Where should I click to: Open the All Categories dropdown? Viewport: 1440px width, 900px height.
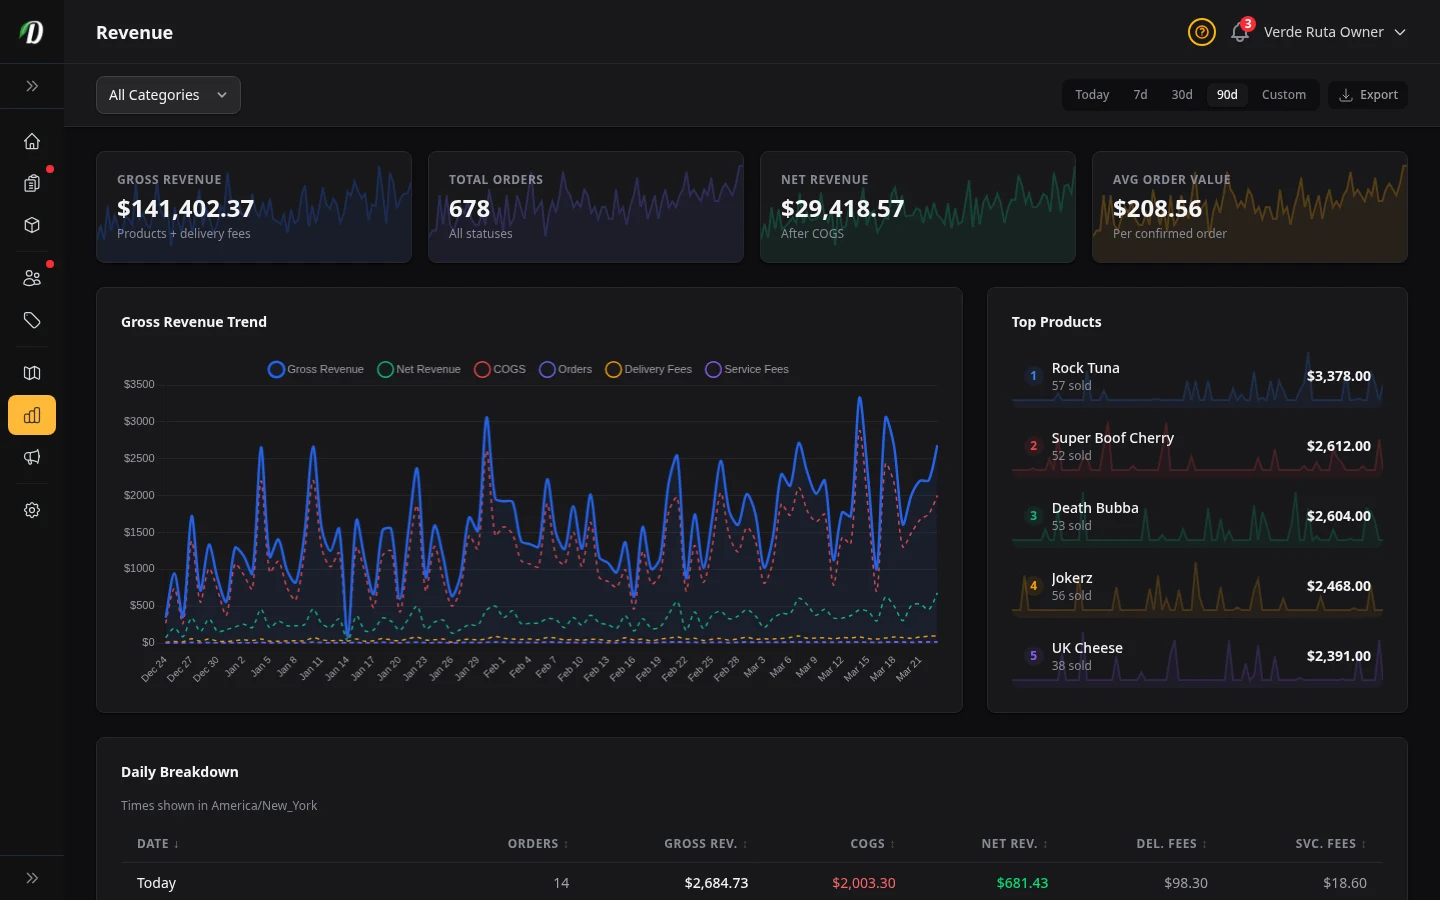tap(168, 94)
